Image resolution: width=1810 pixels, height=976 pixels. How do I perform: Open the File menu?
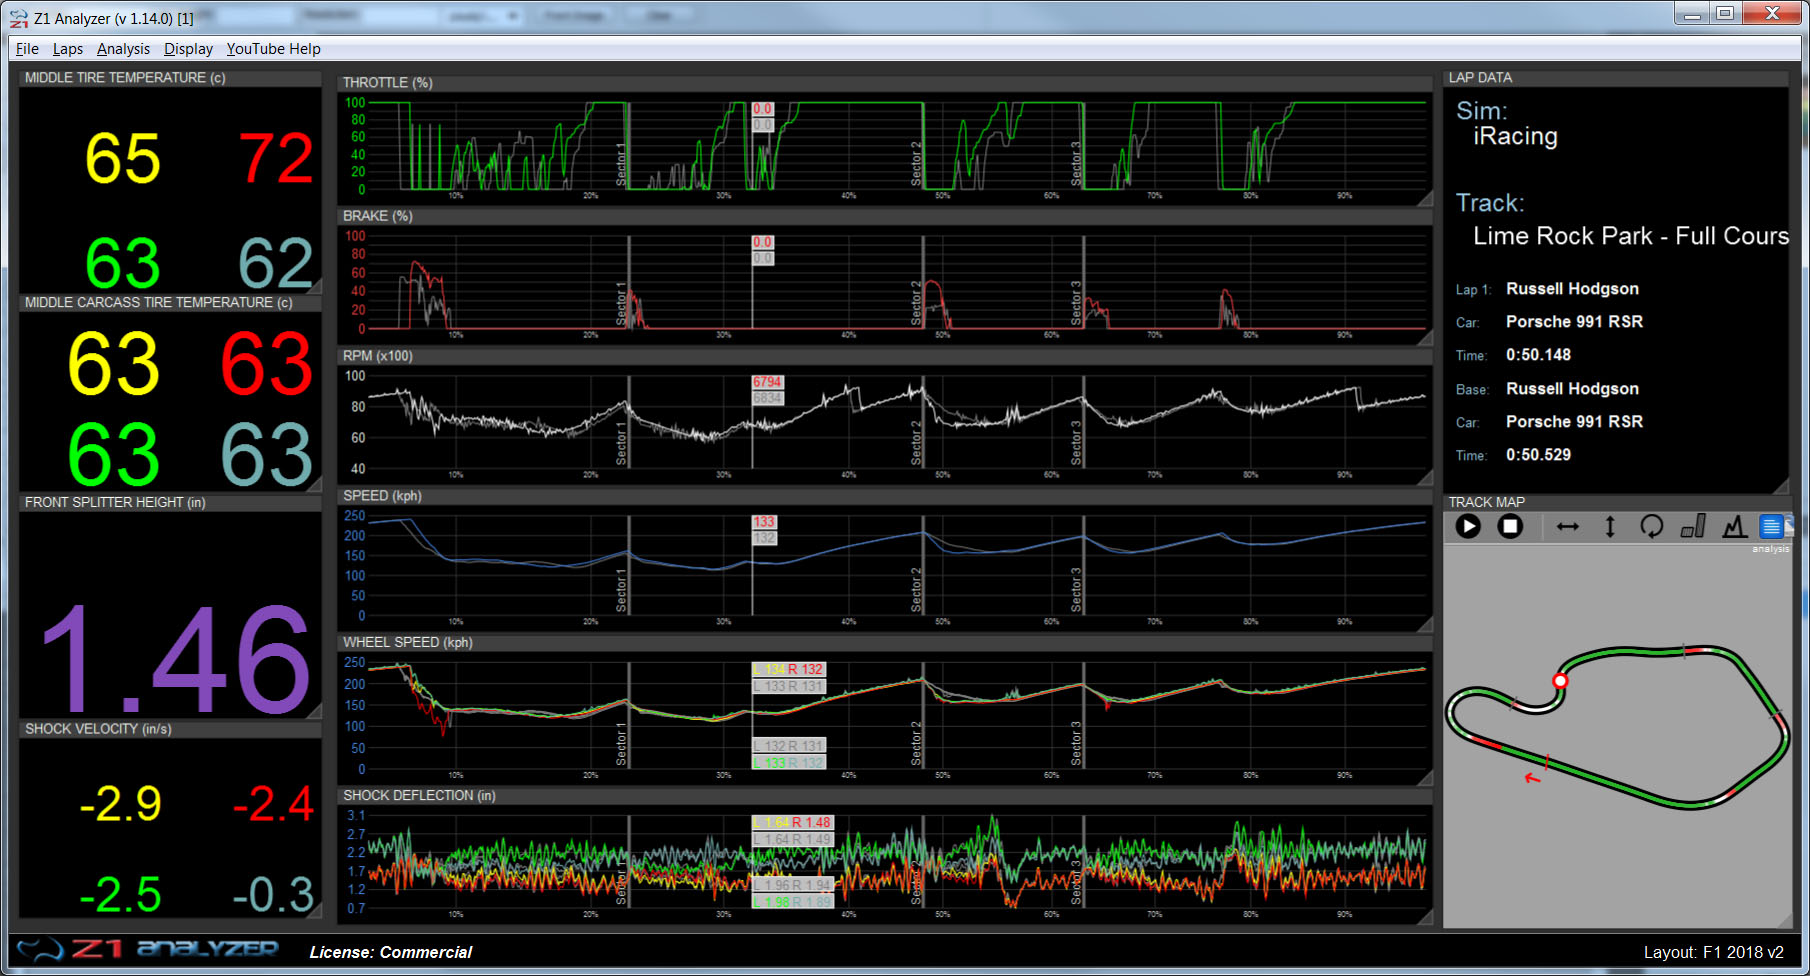(27, 48)
